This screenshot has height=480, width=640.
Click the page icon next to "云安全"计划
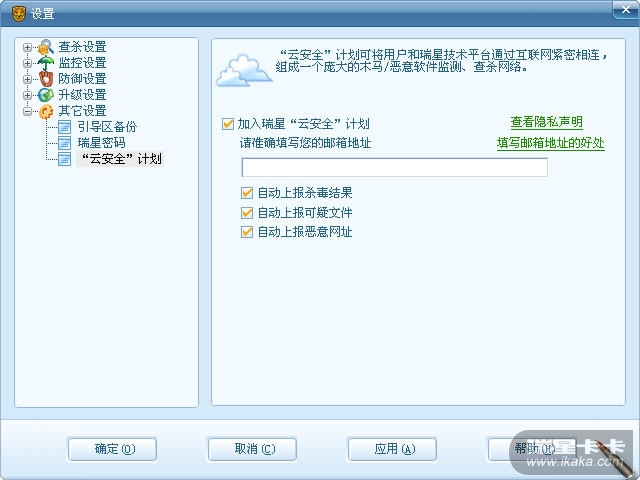64,159
